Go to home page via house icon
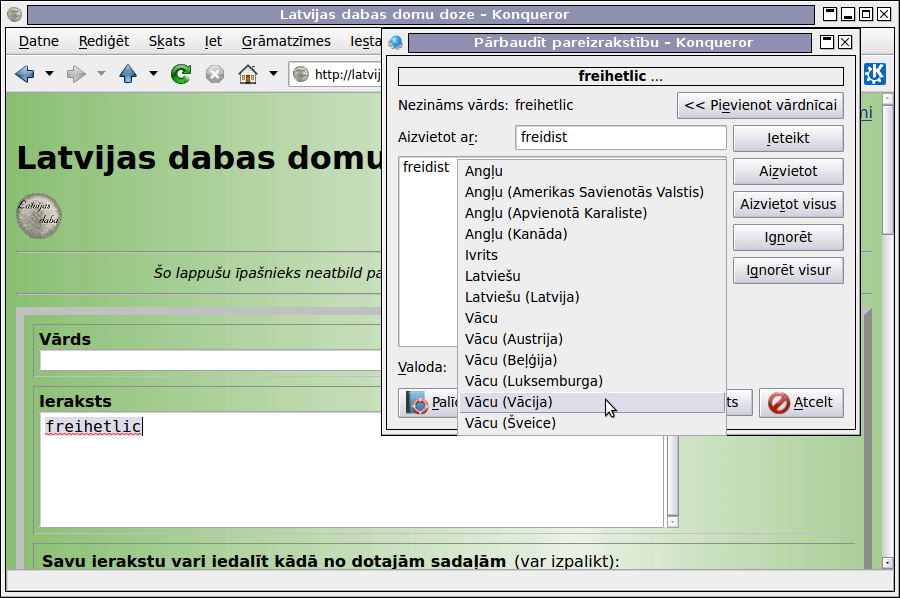900x598 pixels. [x=248, y=73]
